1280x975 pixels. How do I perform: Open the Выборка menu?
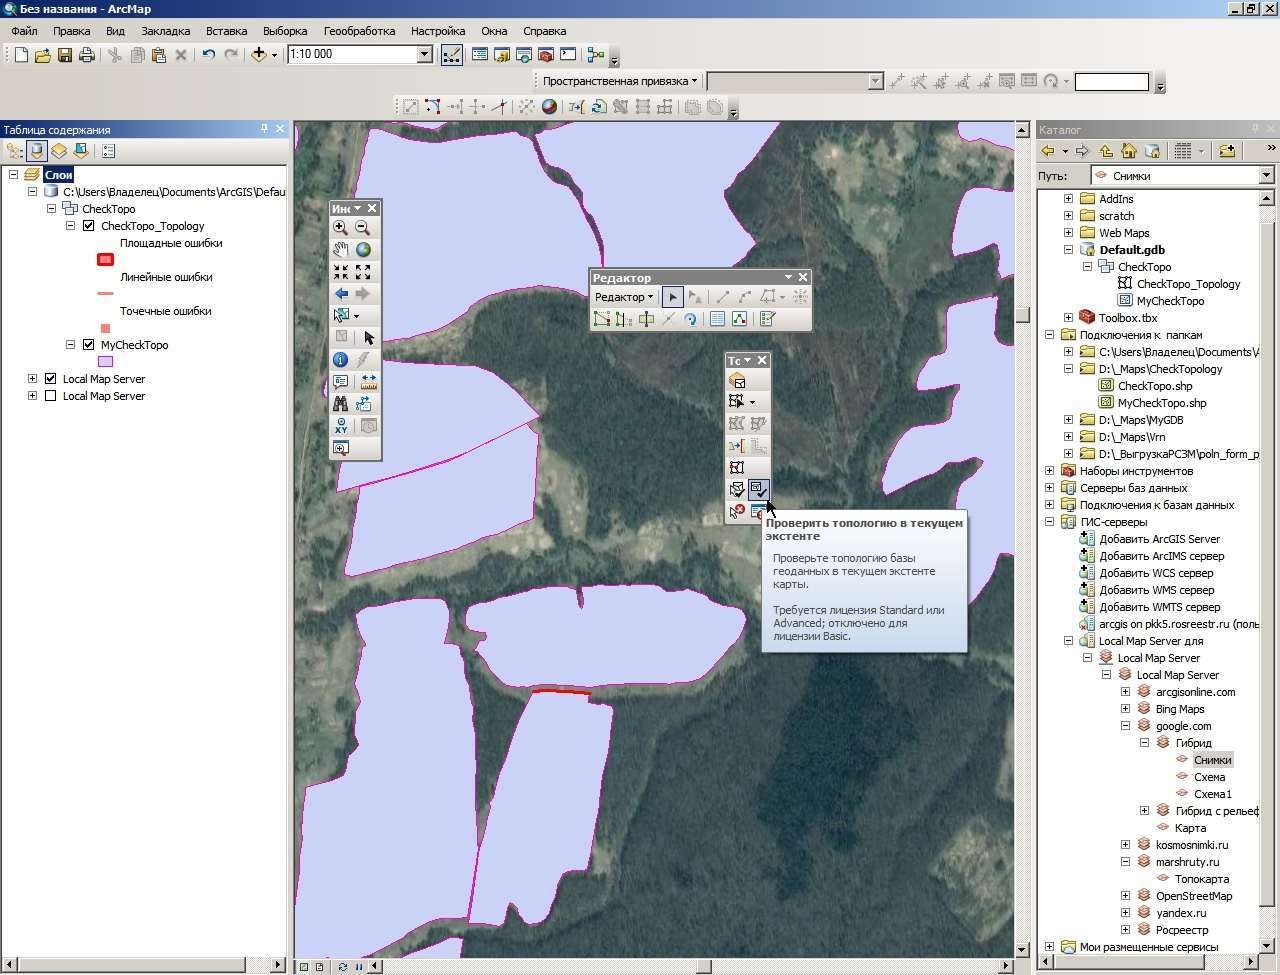coord(285,31)
